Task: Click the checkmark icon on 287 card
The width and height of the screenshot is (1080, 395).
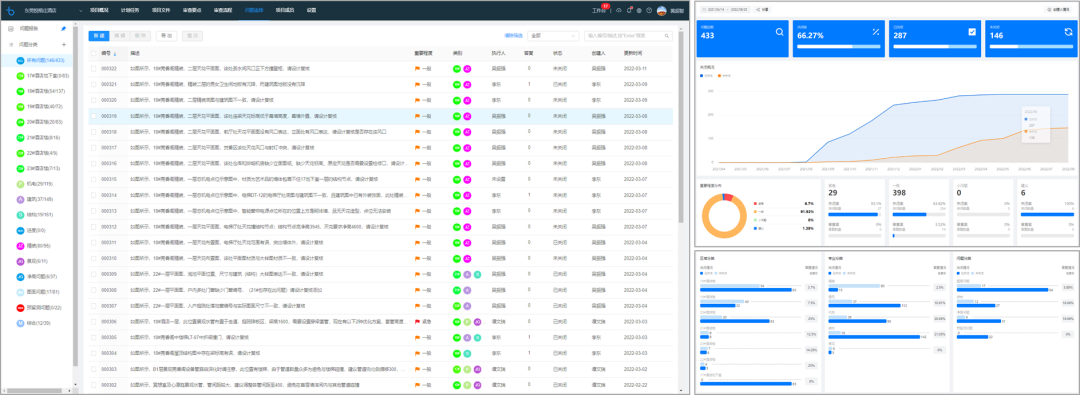Action: [972, 32]
